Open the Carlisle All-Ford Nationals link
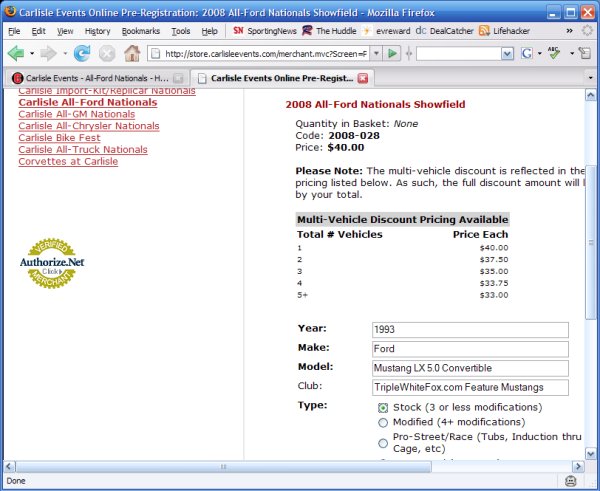The height and width of the screenshot is (491, 600). click(x=88, y=102)
